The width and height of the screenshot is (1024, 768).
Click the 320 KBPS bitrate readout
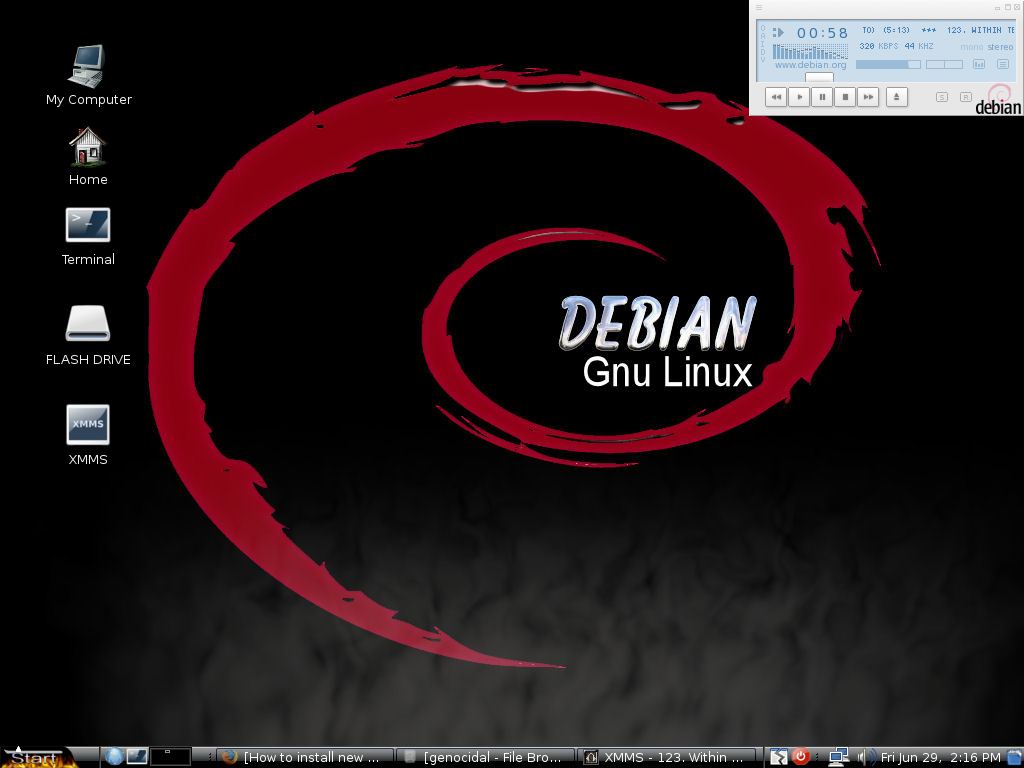tap(878, 46)
